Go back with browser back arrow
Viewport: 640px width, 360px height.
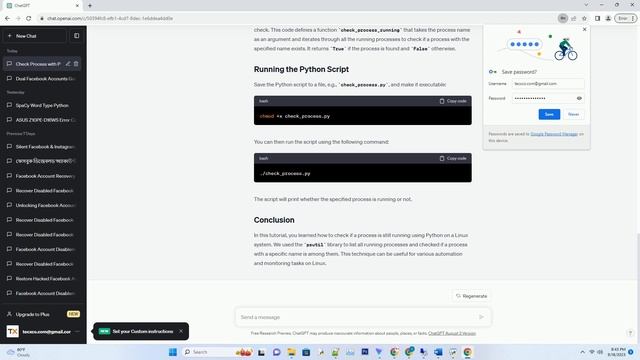pos(7,18)
